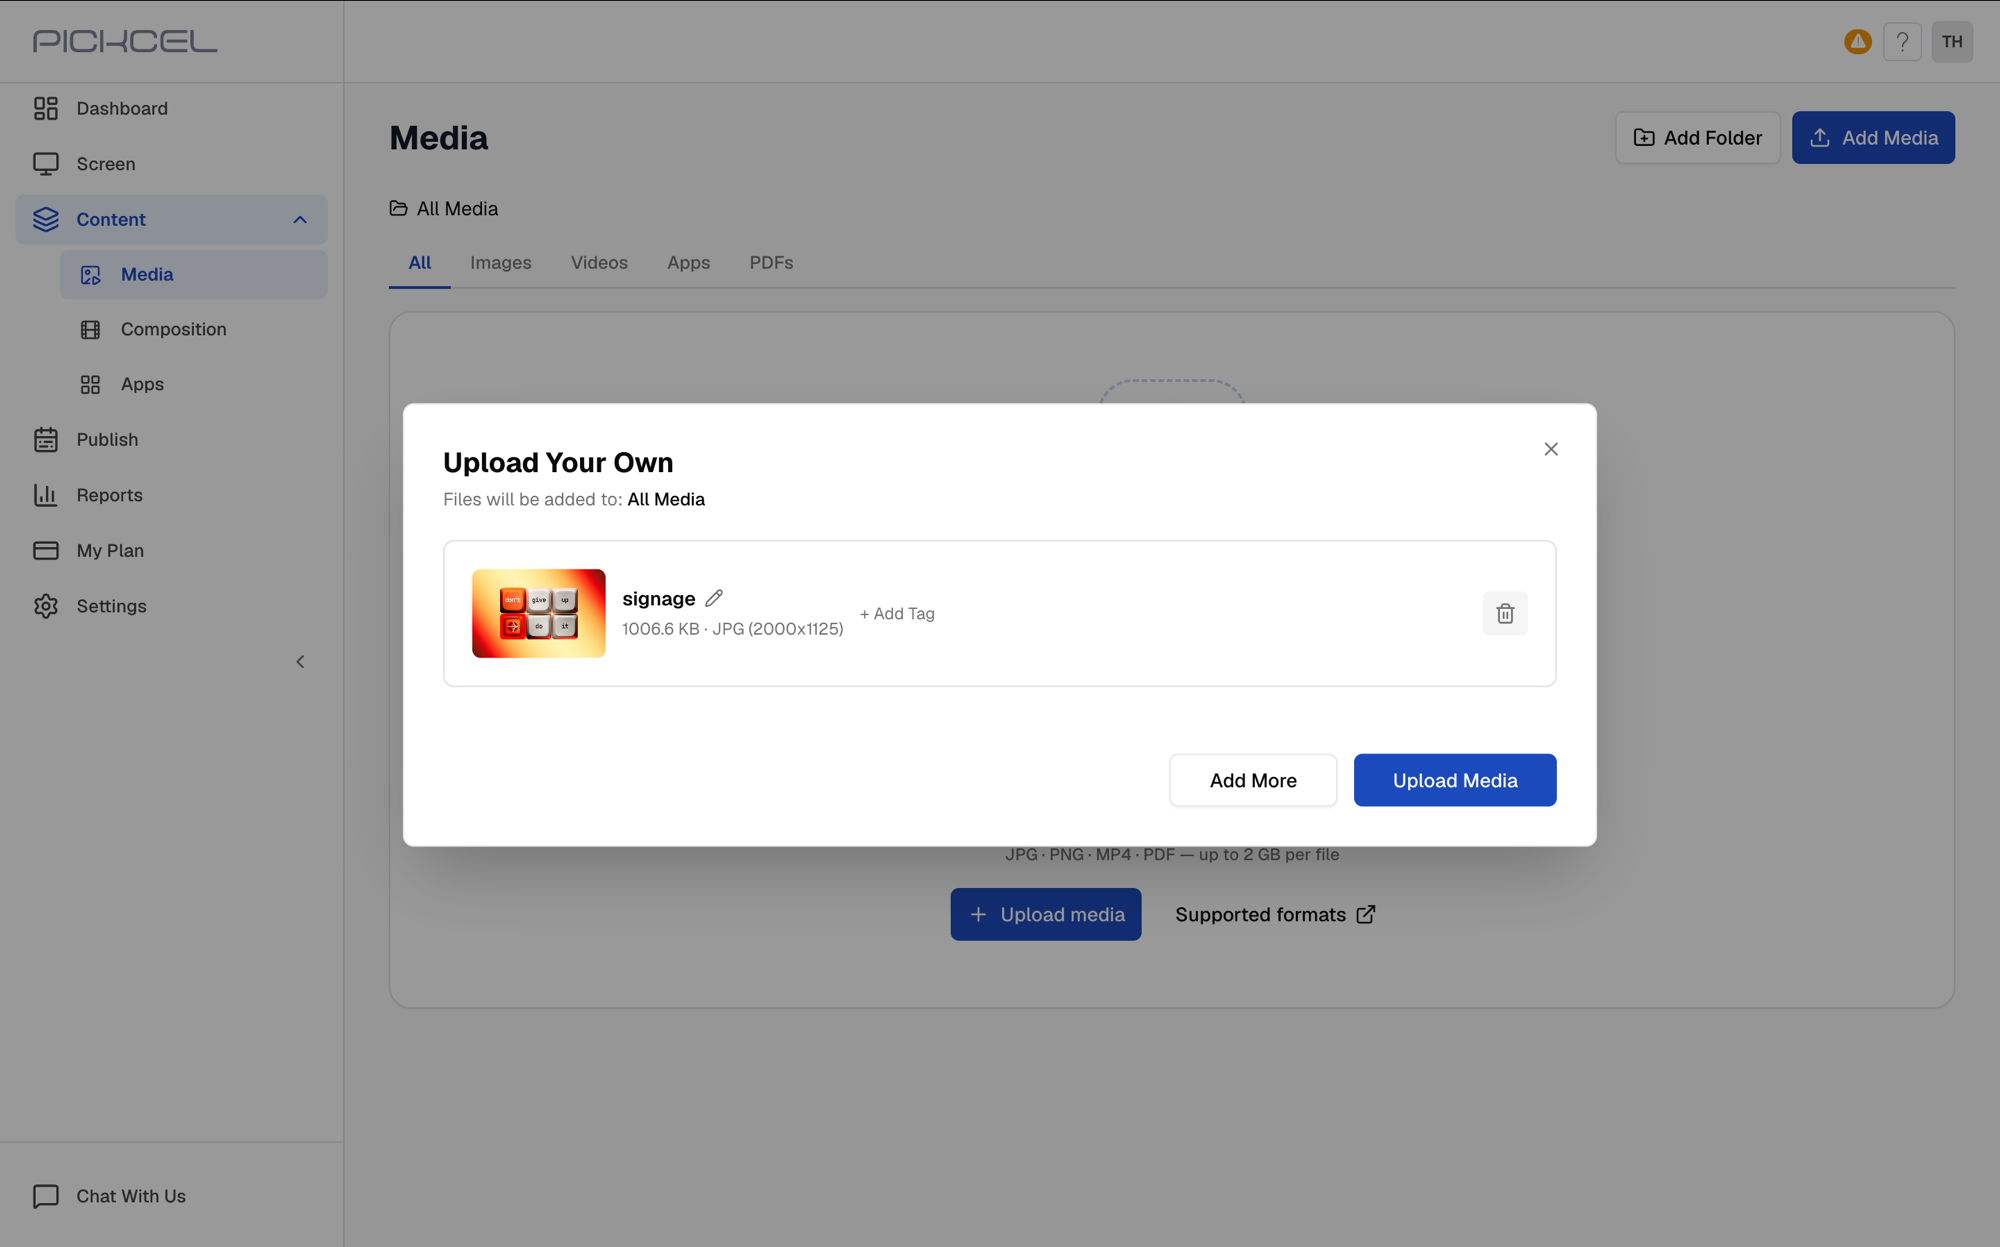Click the pencil icon to rename signage

pos(714,598)
